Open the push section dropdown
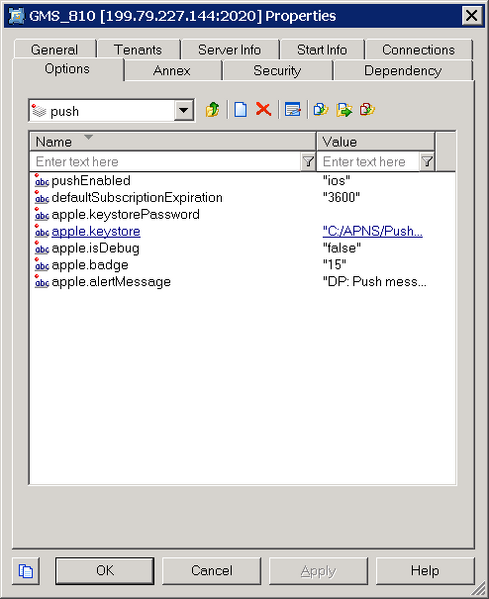Screen dimensions: 489x599 click(184, 111)
